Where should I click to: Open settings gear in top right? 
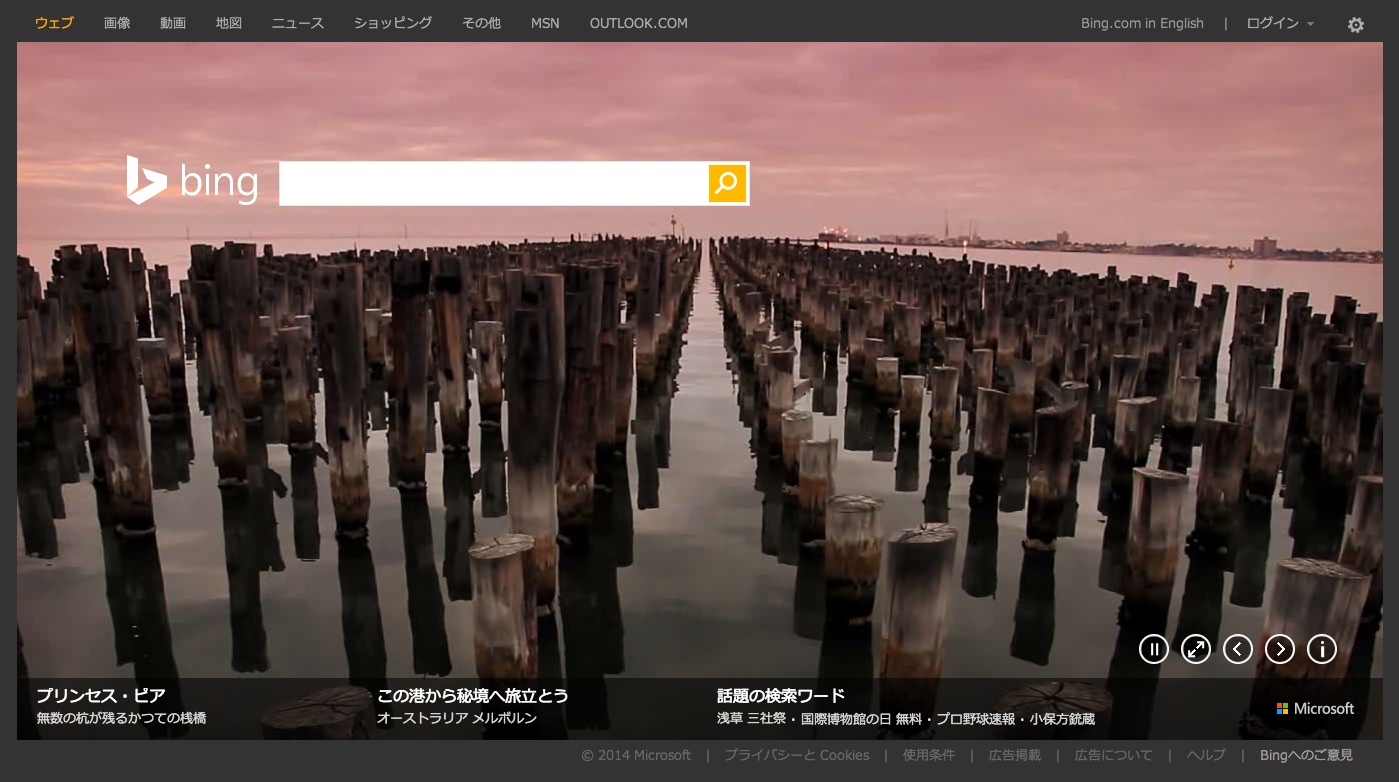1355,25
